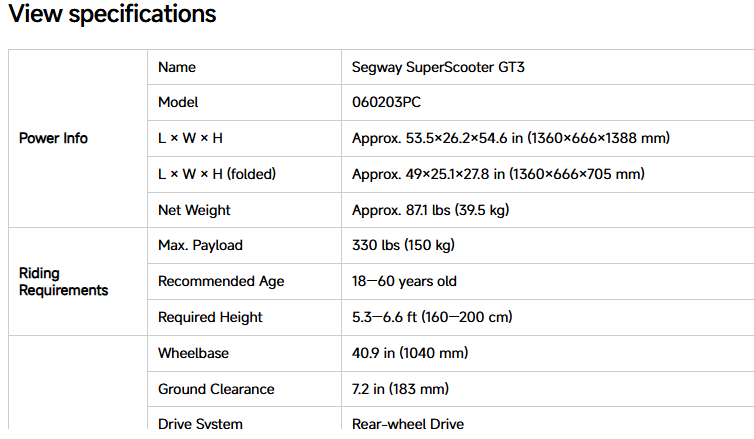The height and width of the screenshot is (439, 754).
Task: Select the 18–60 years old value
Action: [404, 281]
